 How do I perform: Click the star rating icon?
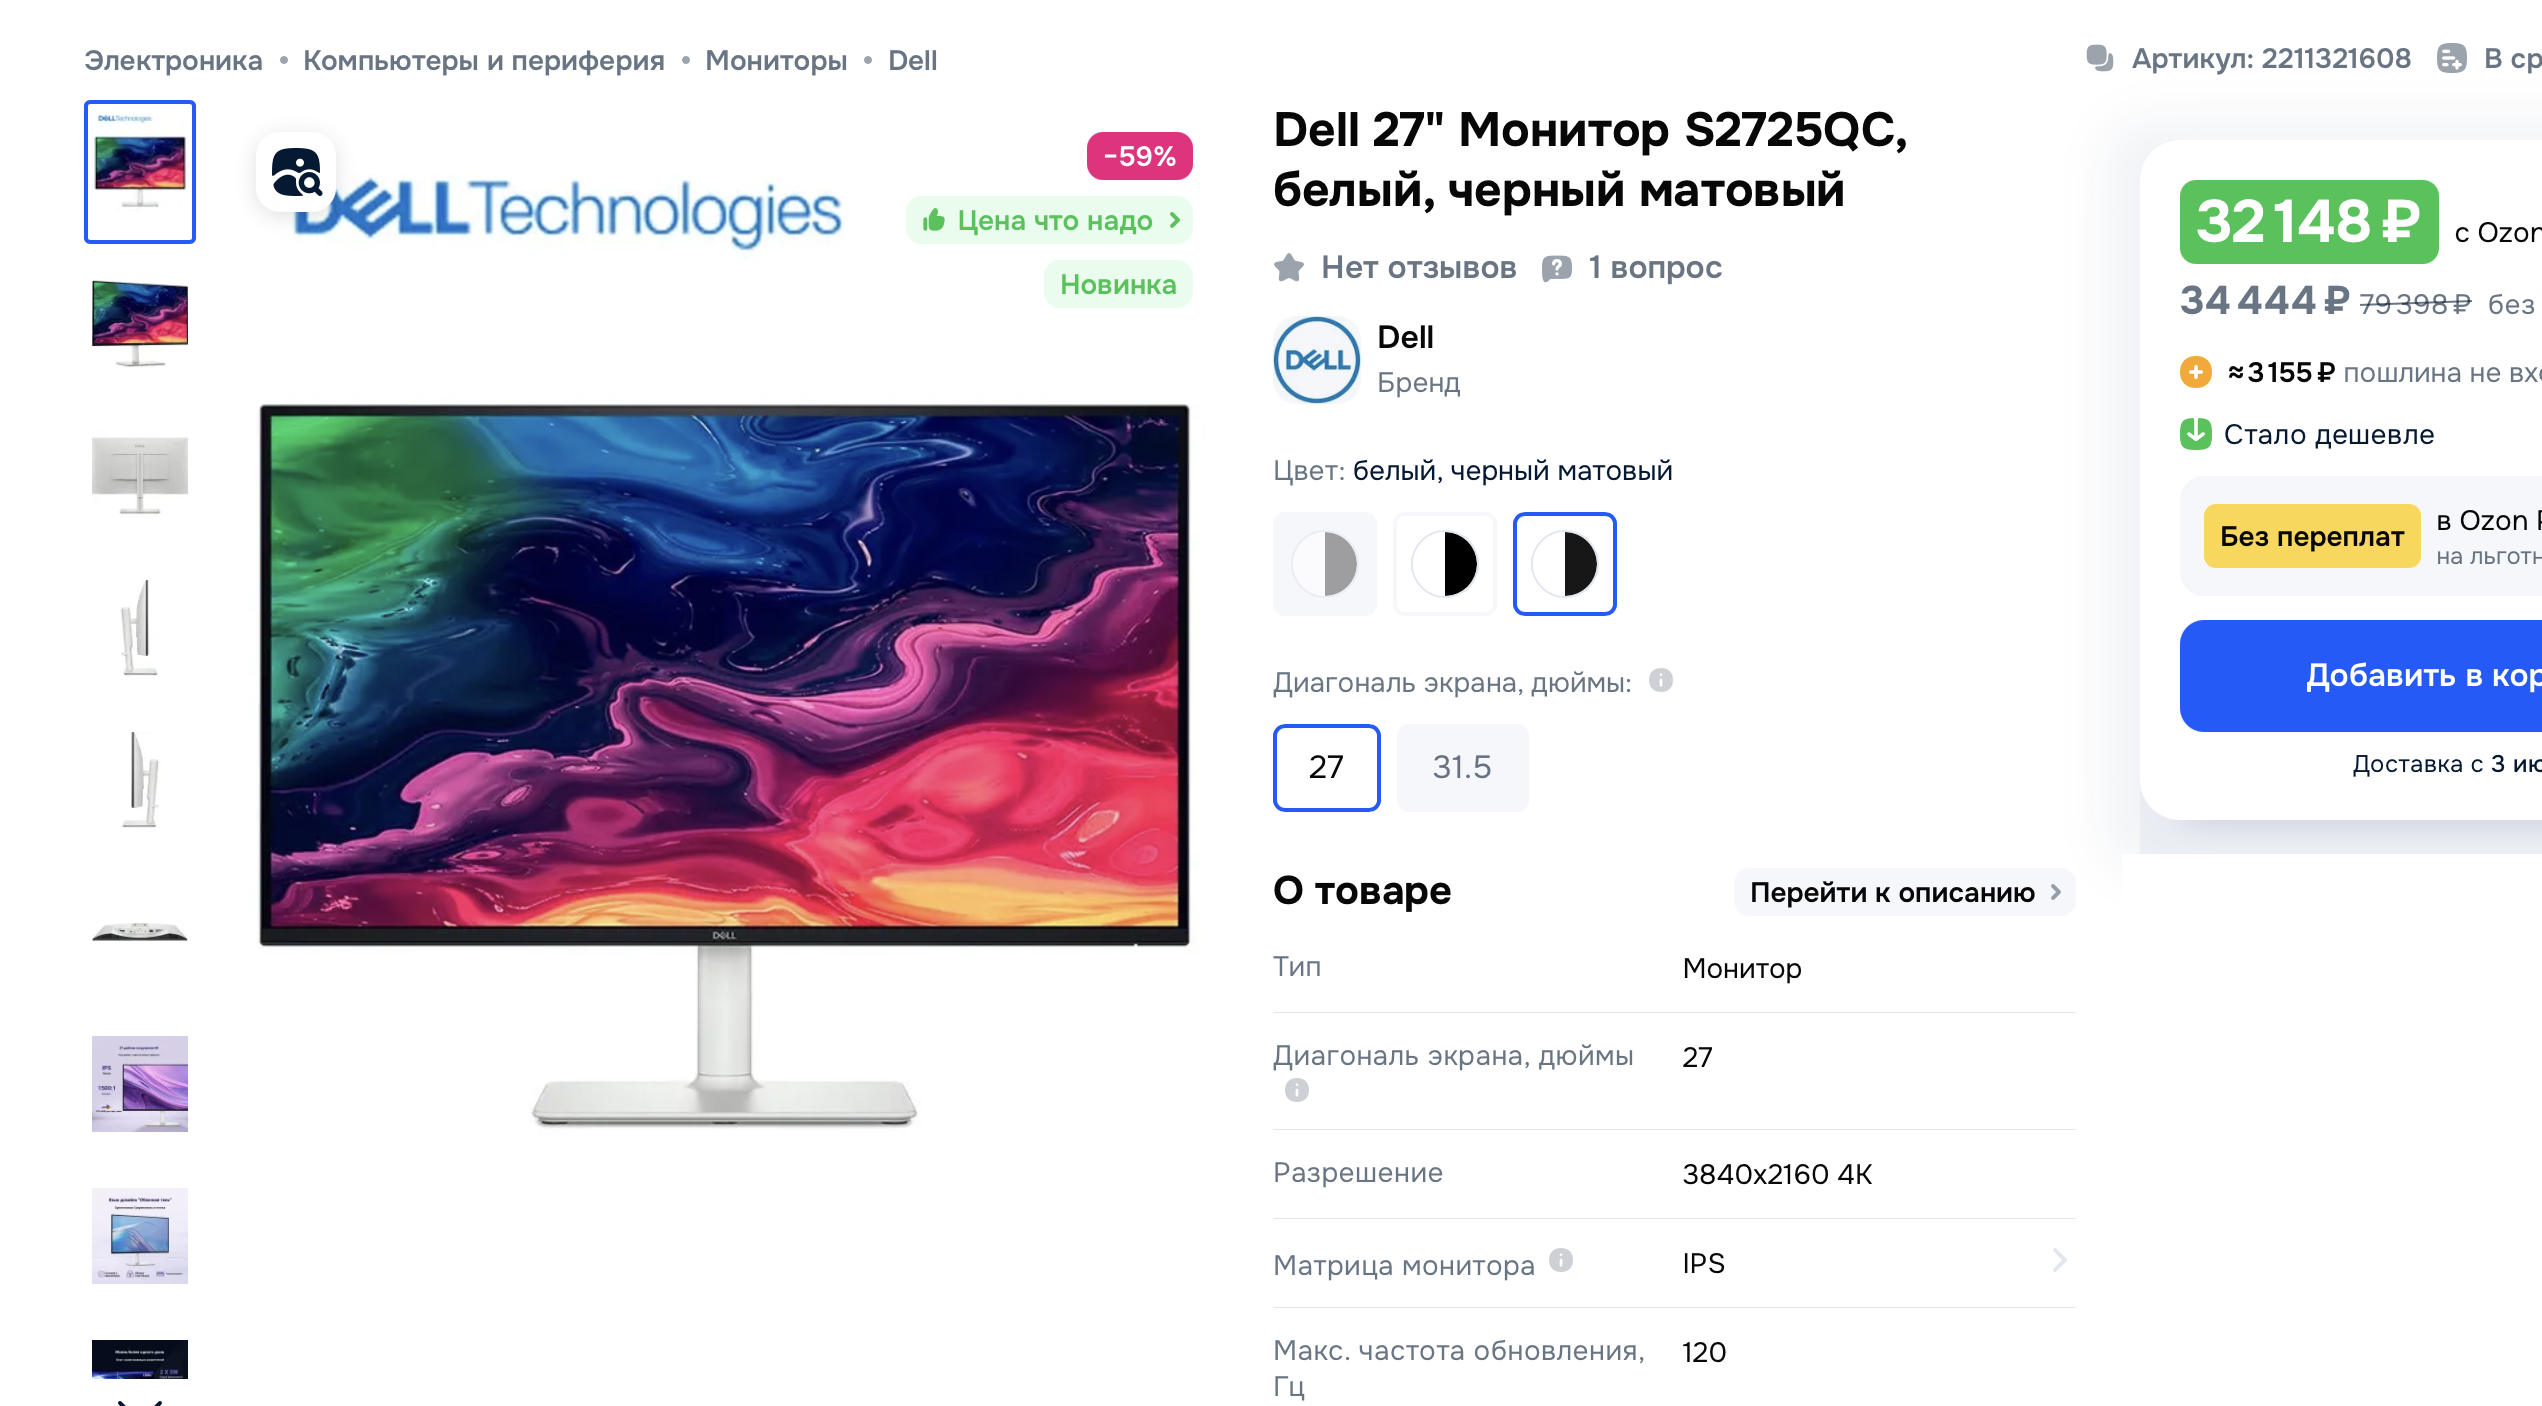point(1289,267)
